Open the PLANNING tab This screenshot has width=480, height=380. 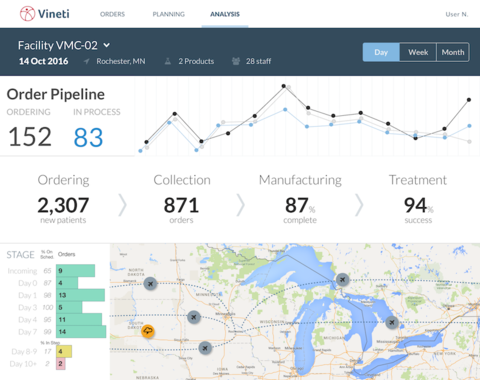coord(169,14)
